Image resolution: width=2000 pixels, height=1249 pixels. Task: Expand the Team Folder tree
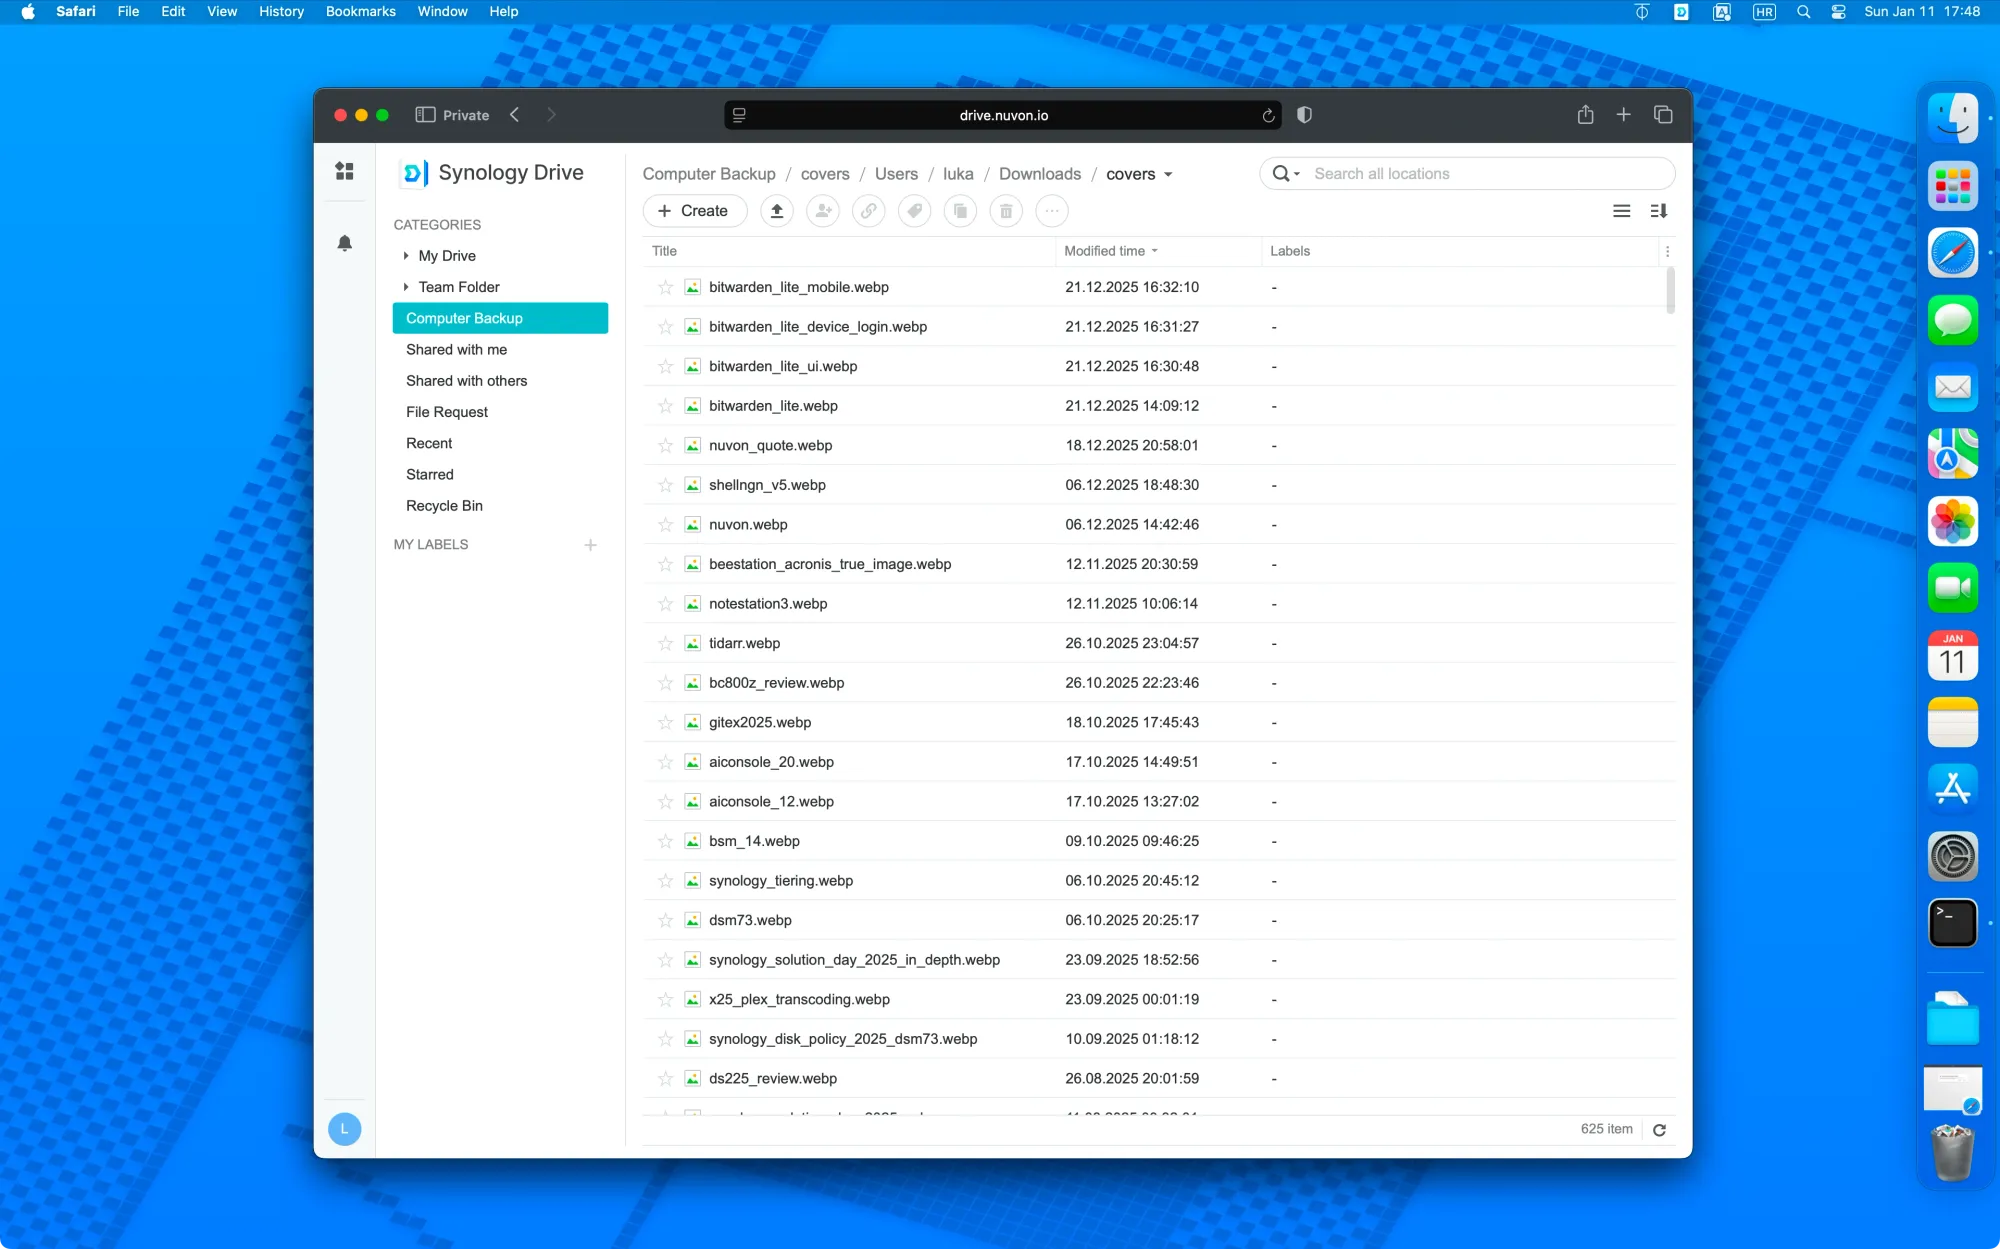pyautogui.click(x=406, y=287)
